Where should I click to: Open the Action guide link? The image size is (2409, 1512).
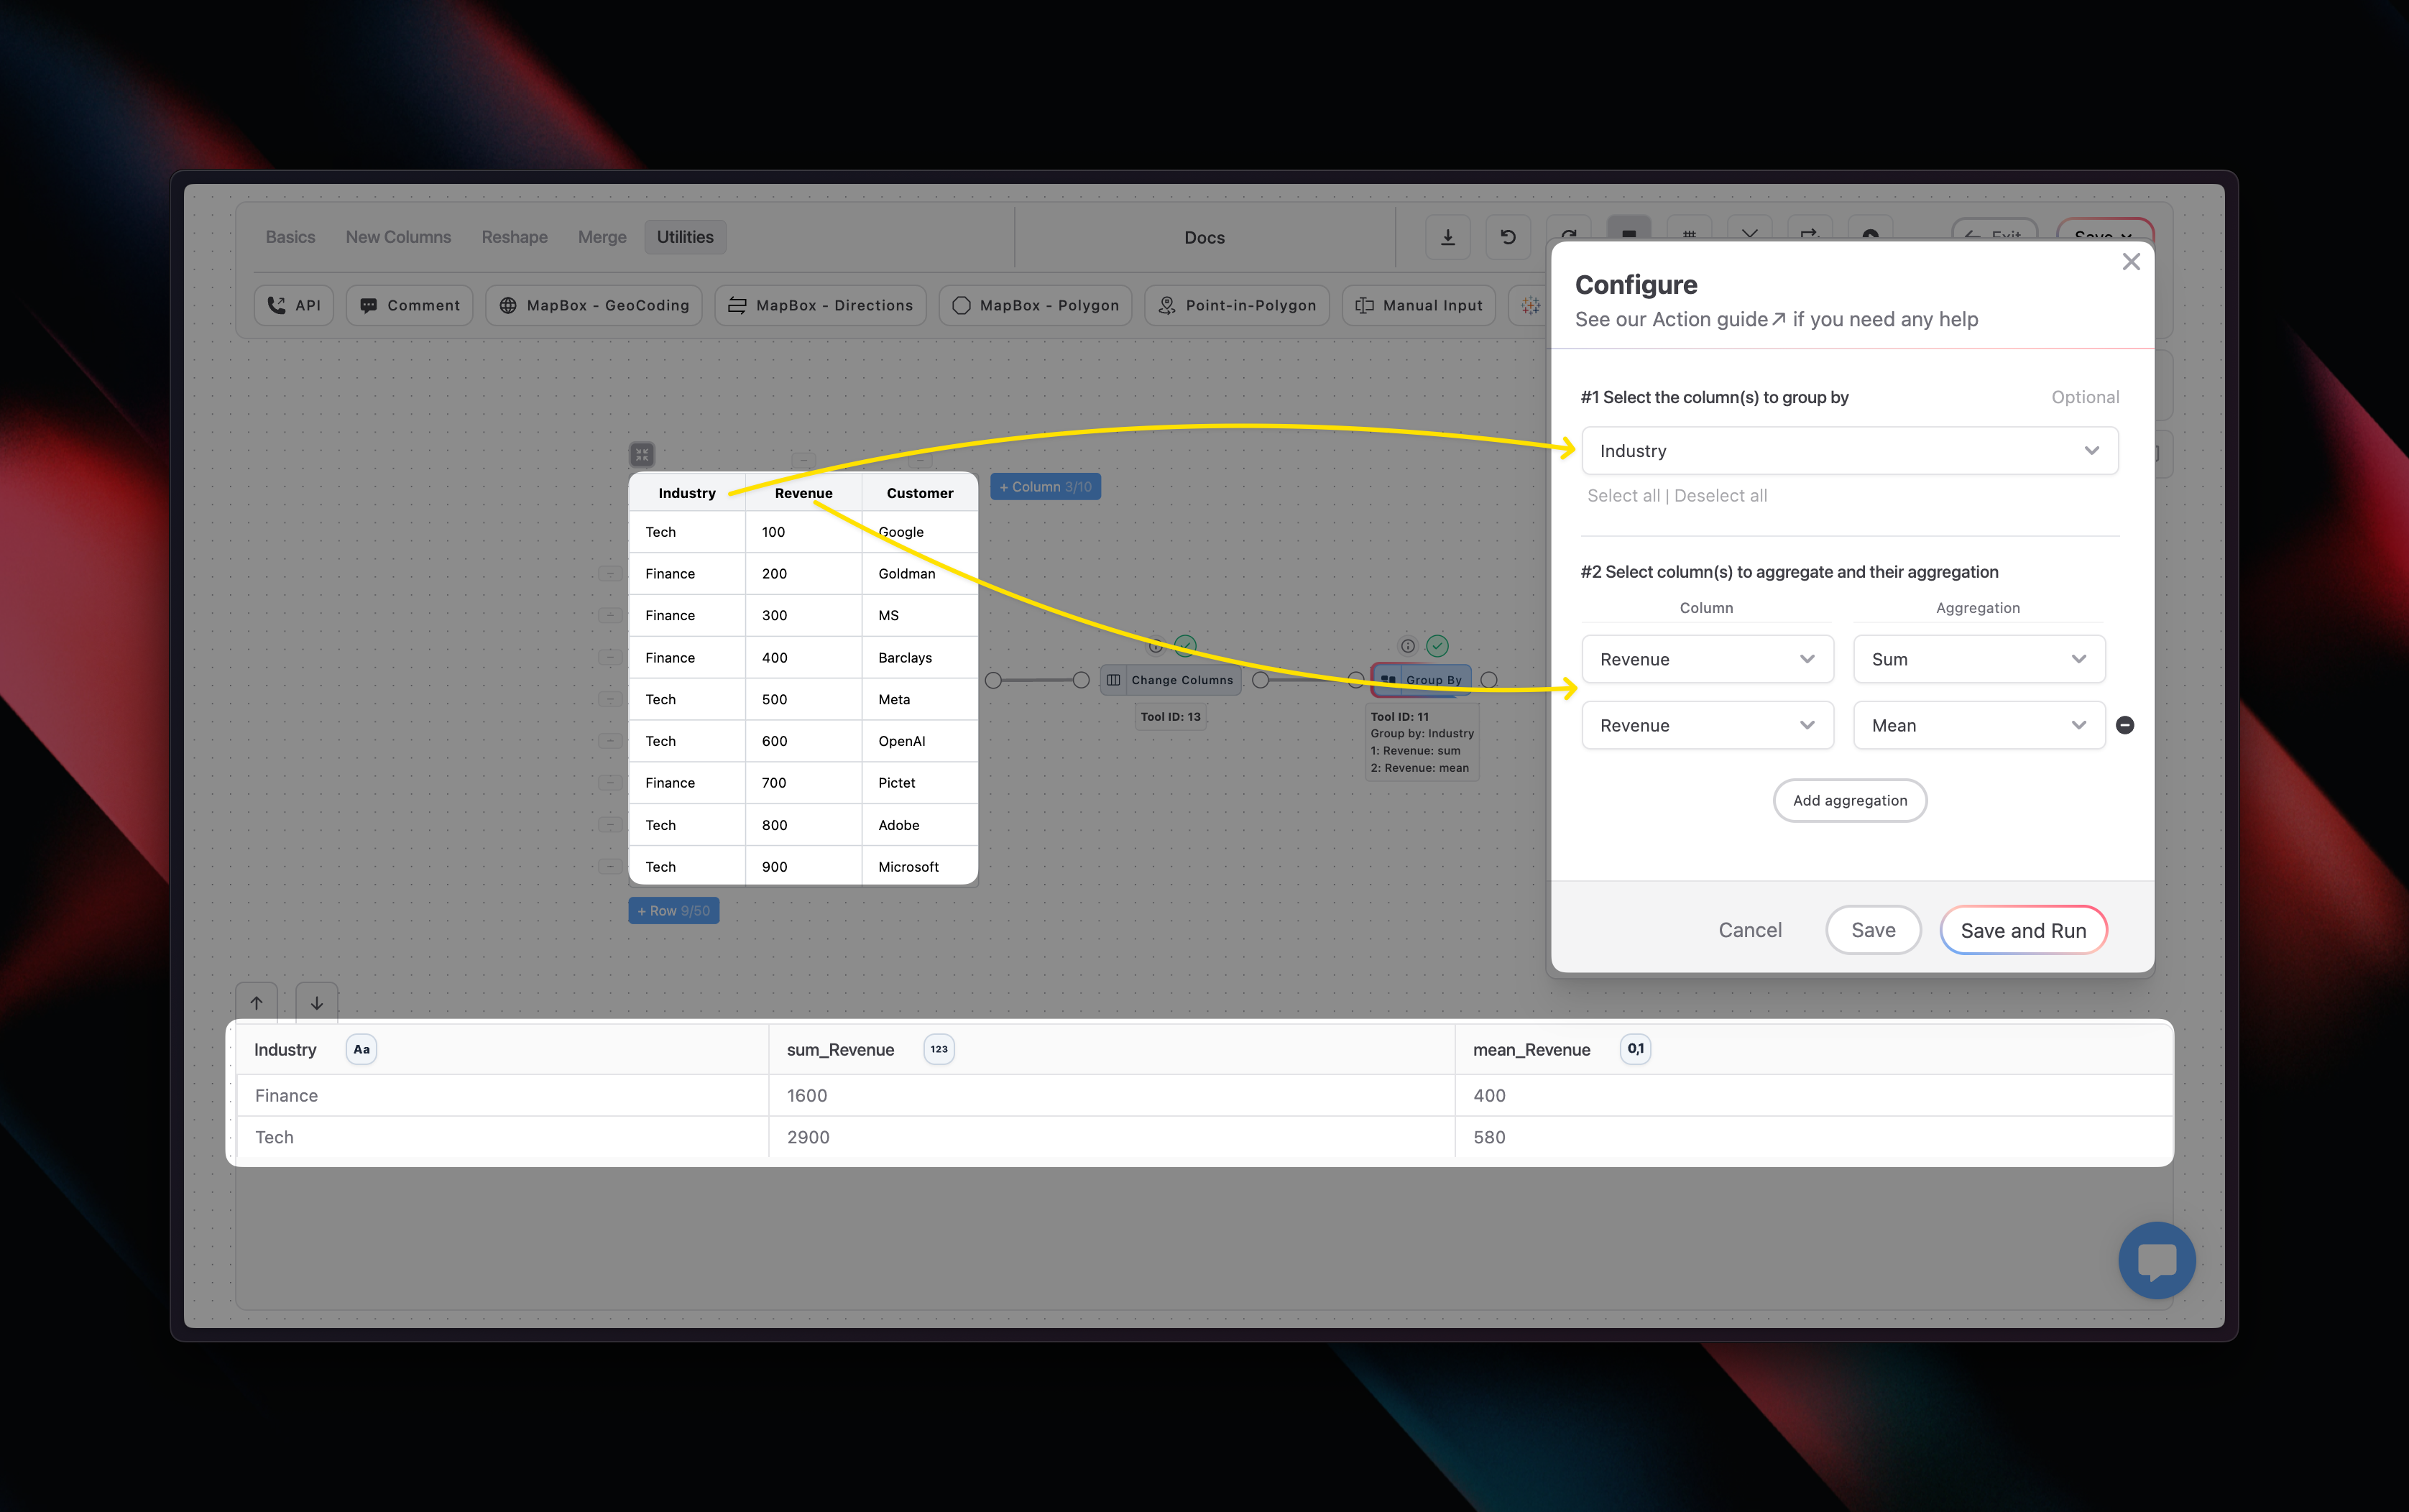click(1718, 319)
